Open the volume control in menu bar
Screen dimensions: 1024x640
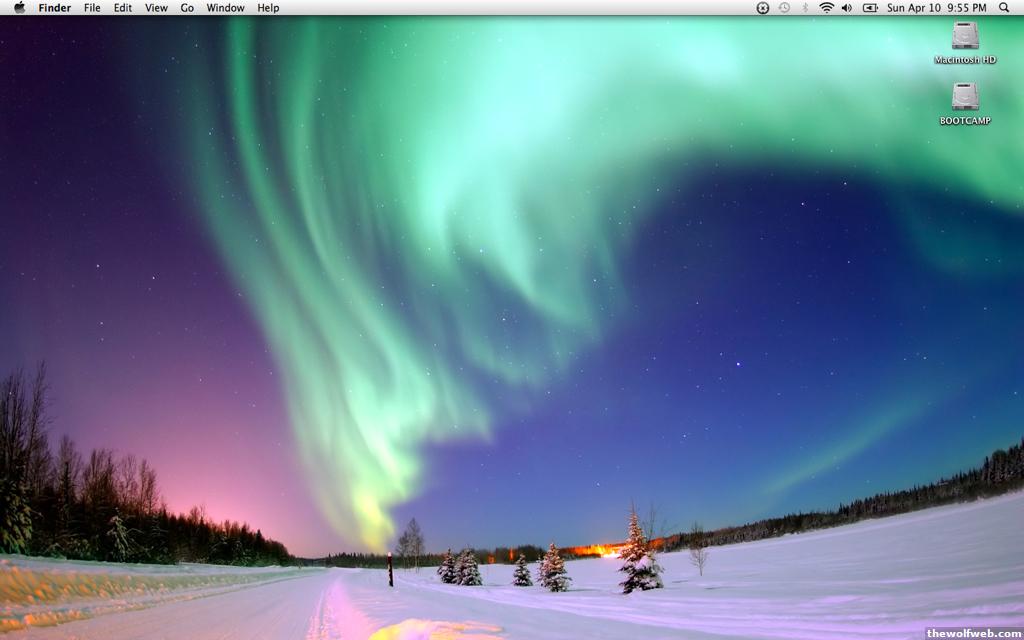pos(847,8)
